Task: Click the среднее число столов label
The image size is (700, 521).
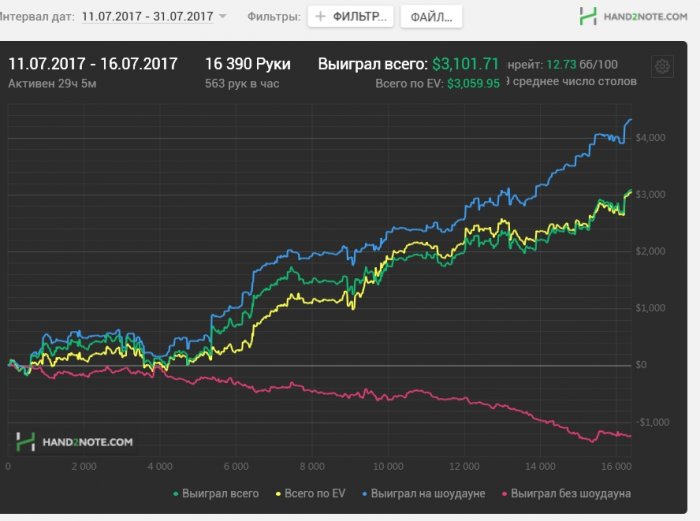Action: (575, 81)
